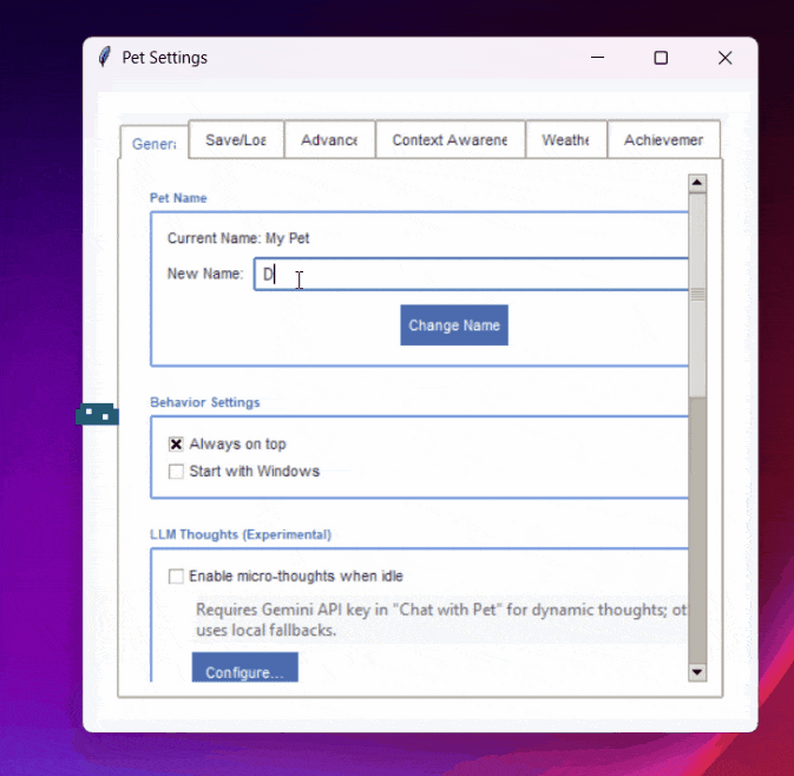Uncheck the Always on top checkbox
The width and height of the screenshot is (794, 776).
[176, 444]
